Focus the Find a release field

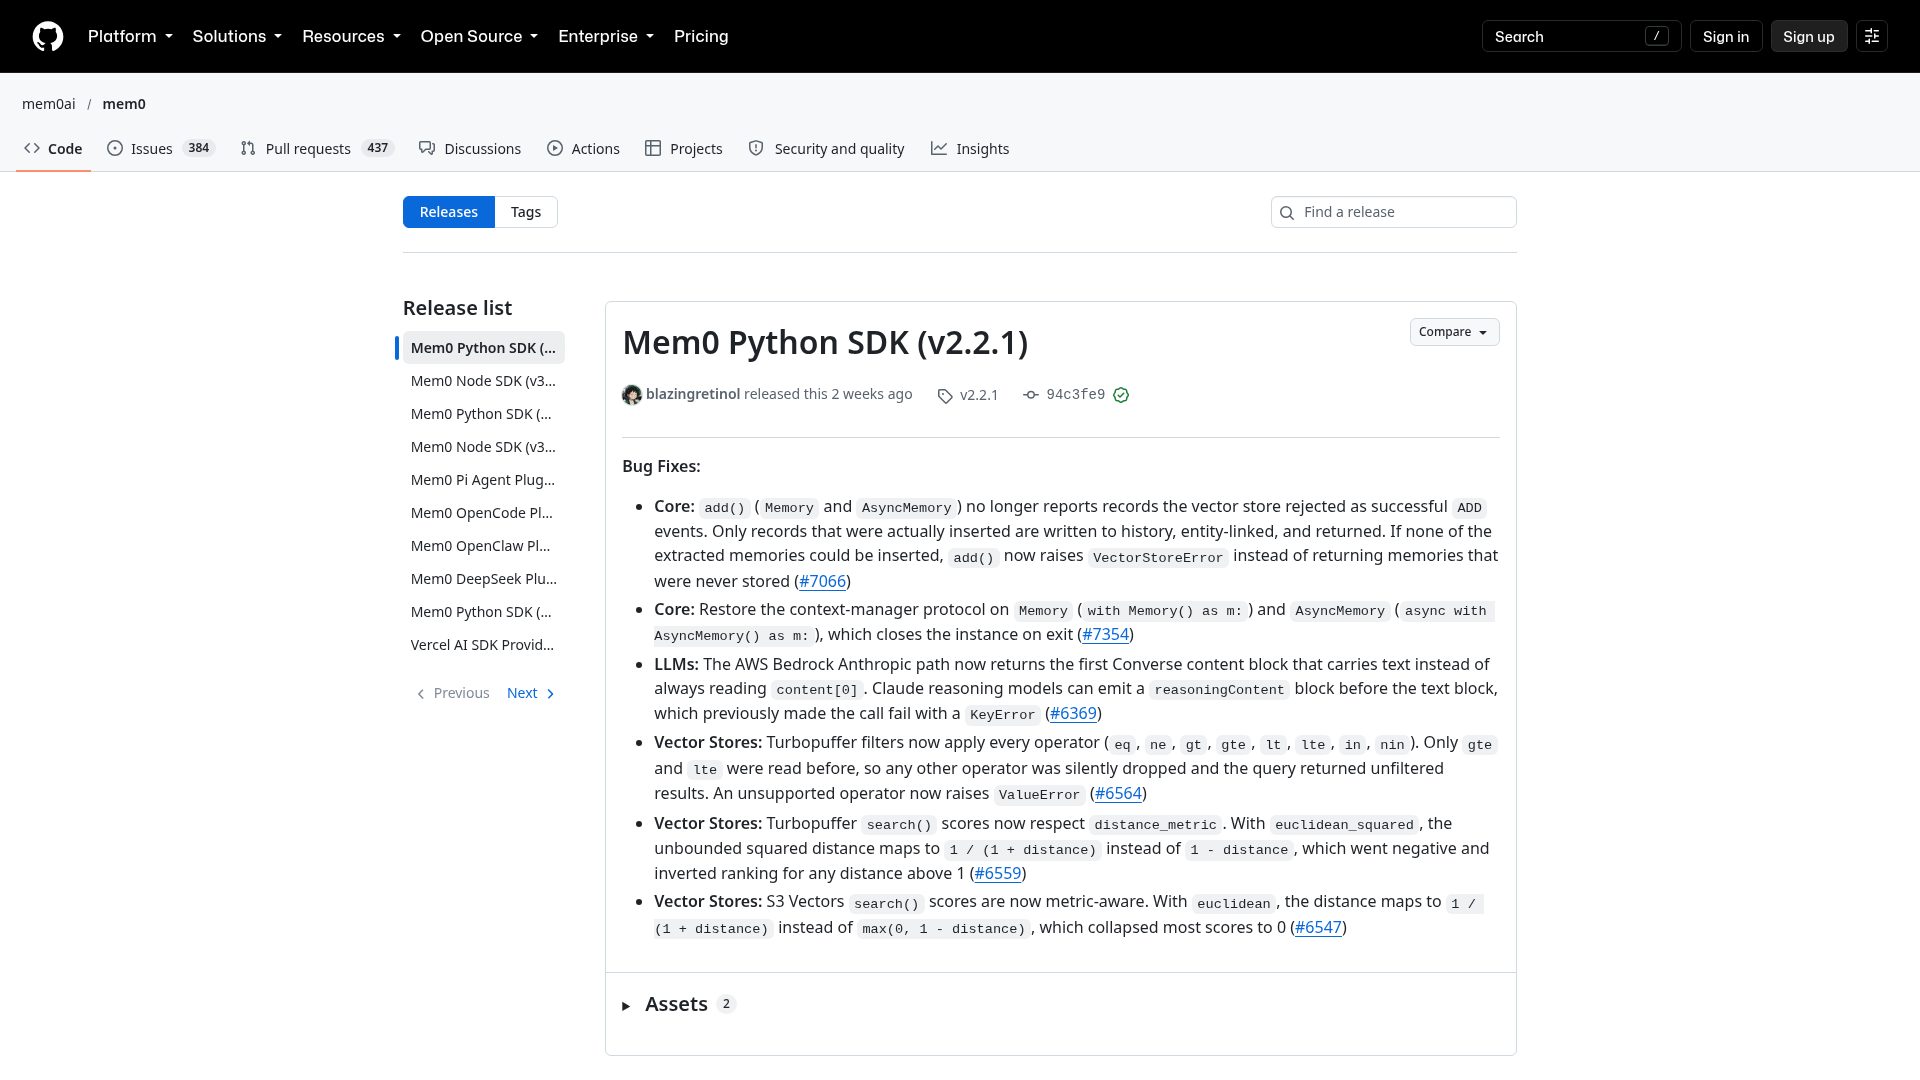pos(1394,212)
